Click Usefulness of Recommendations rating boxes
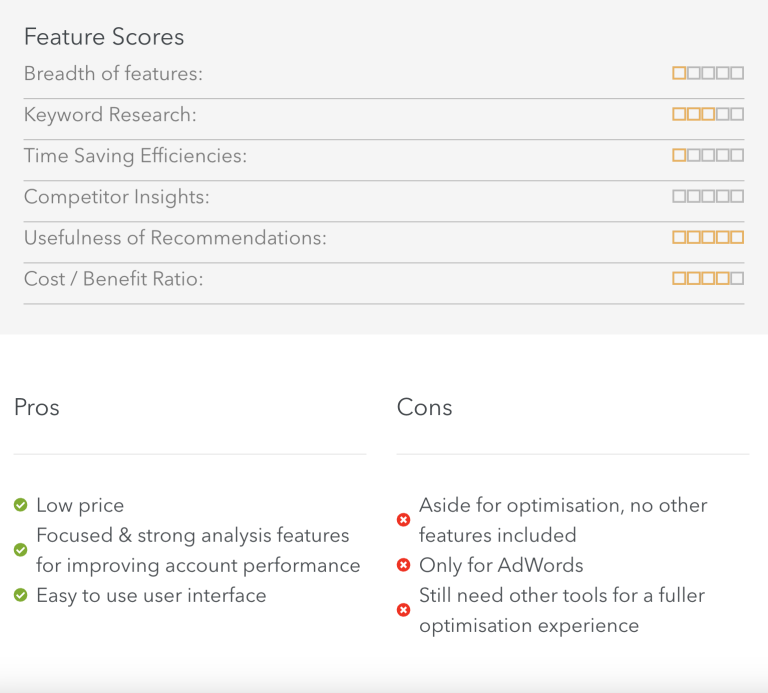768x693 pixels. [708, 238]
